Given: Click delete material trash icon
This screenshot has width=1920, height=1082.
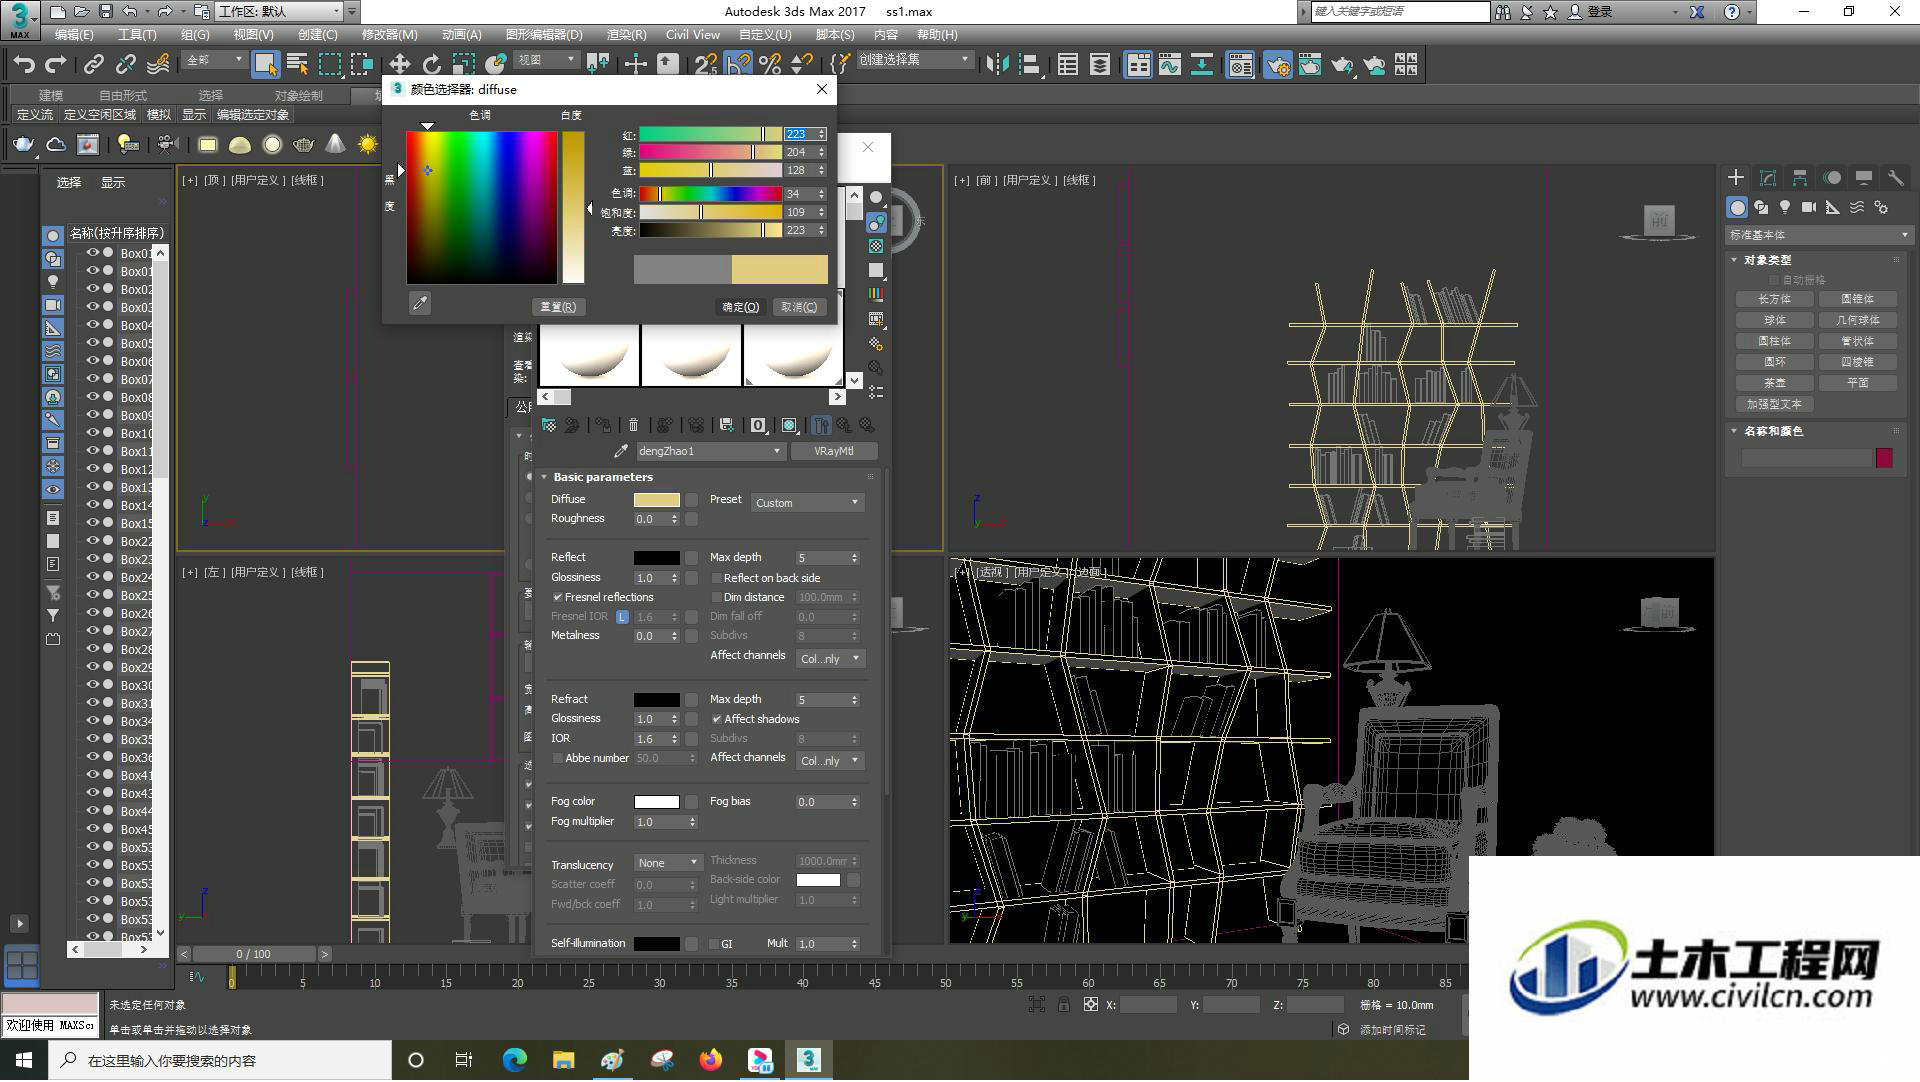Looking at the screenshot, I should click(633, 425).
